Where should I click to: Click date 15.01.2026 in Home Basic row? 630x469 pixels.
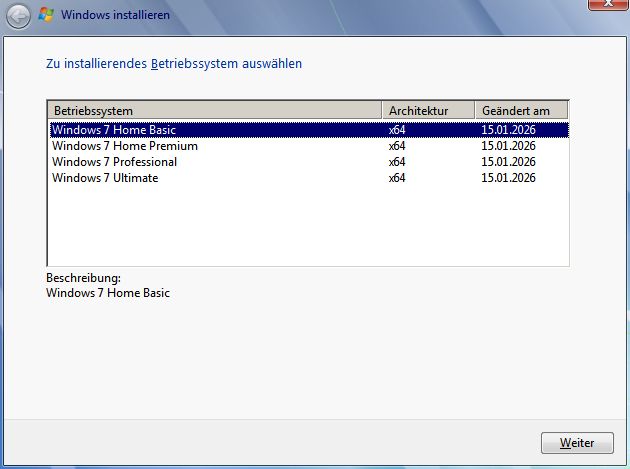click(509, 130)
